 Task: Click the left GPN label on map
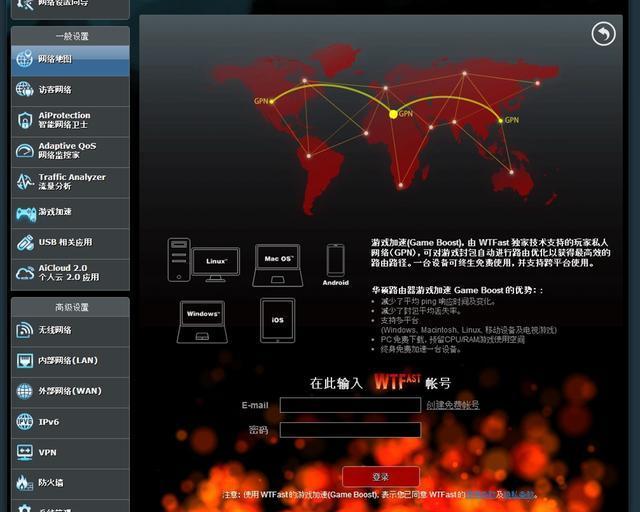(x=260, y=101)
